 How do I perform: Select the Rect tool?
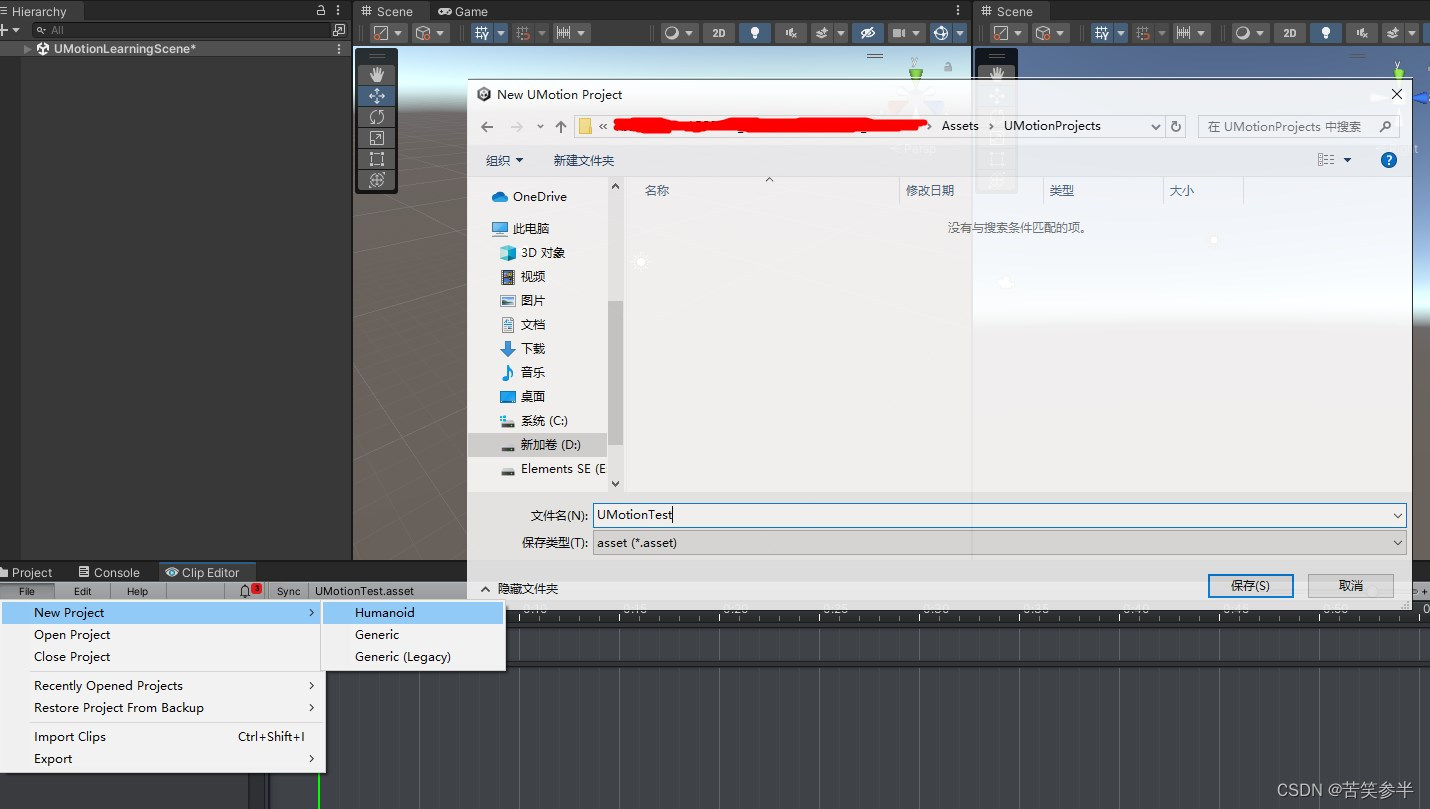(x=377, y=159)
